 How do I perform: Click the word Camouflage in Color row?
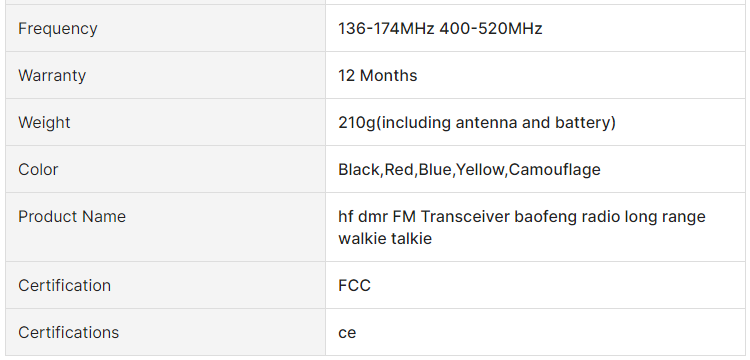tap(555, 170)
